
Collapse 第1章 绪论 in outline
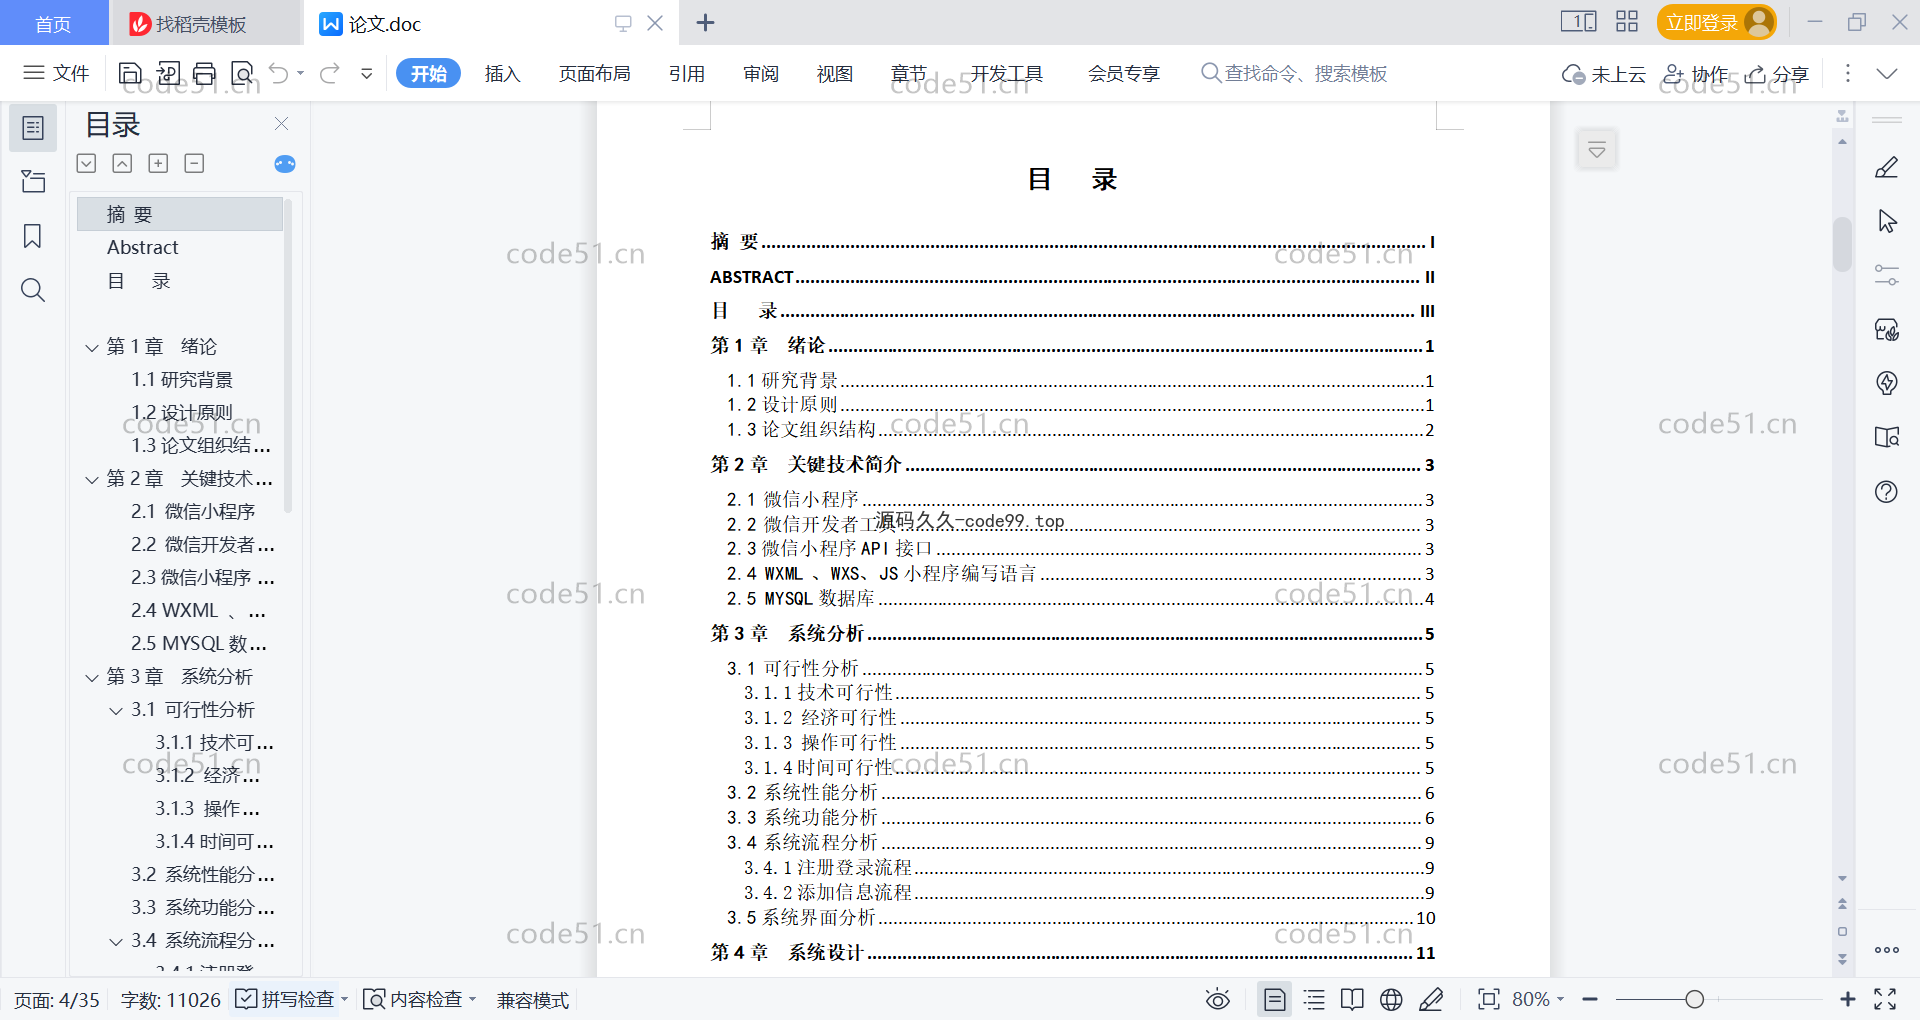point(91,347)
